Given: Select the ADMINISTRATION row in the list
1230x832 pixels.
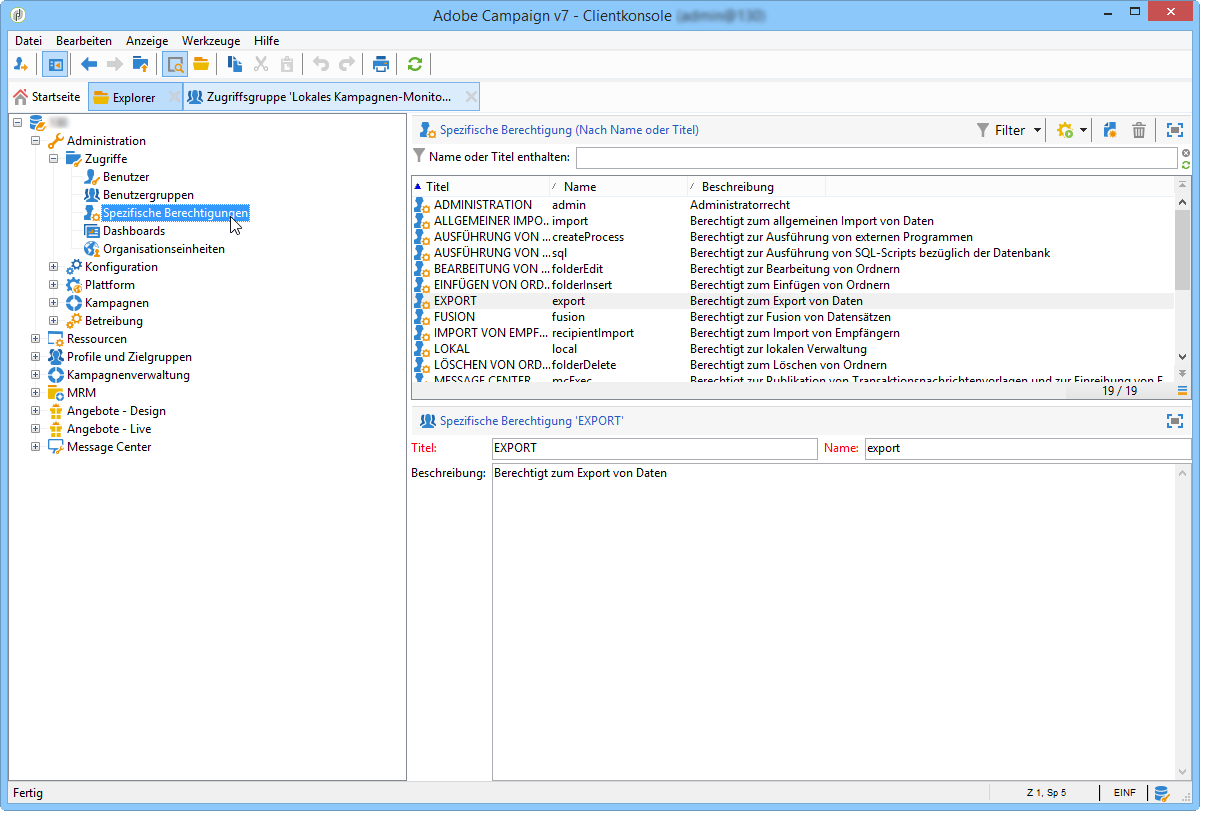Looking at the screenshot, I should [793, 205].
